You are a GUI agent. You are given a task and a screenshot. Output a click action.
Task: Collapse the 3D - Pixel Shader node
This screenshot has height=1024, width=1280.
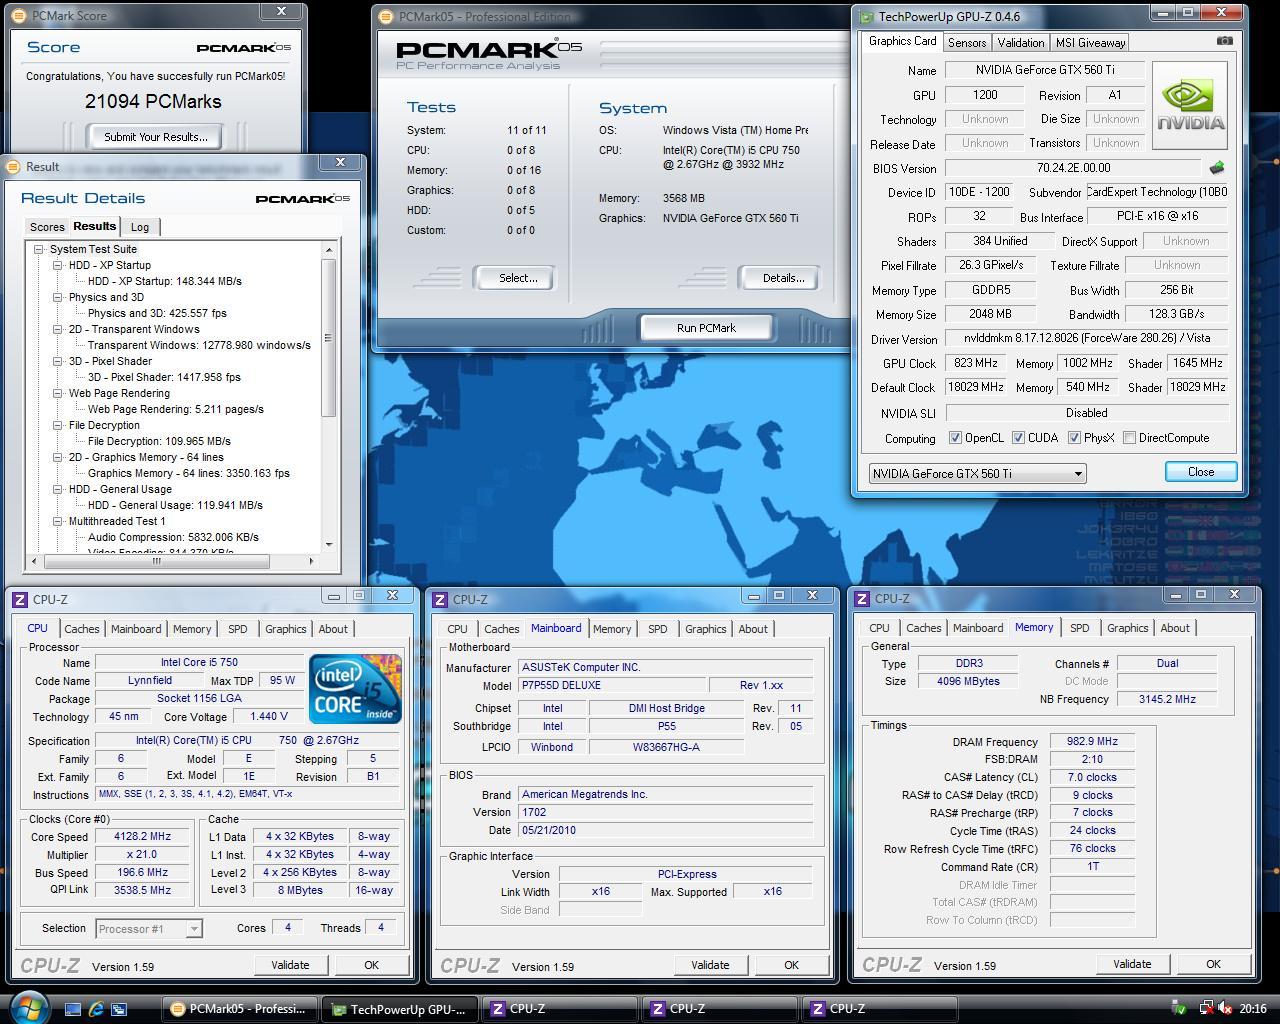click(x=58, y=361)
